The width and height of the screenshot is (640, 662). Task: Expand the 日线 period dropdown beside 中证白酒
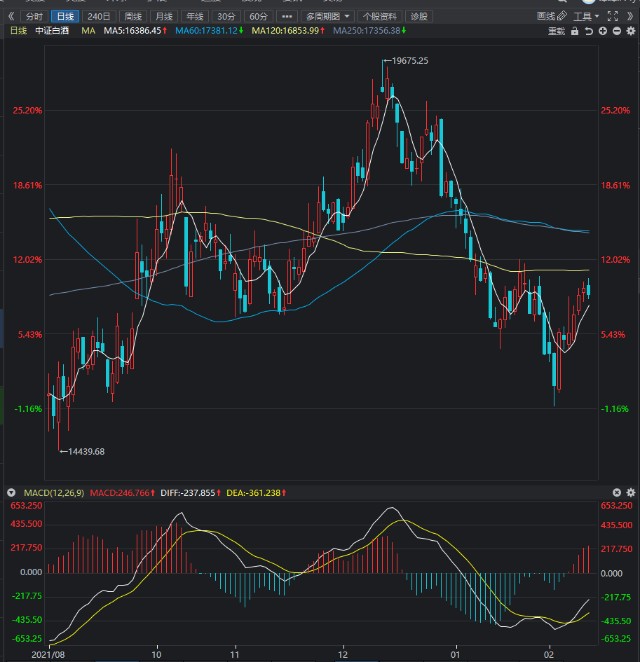click(x=18, y=32)
